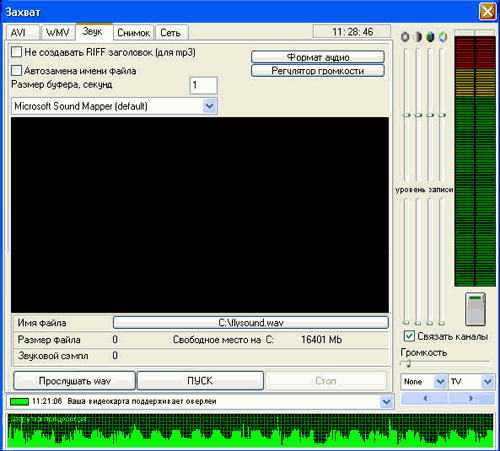Expand the 'None' dropdown list

pyautogui.click(x=440, y=381)
